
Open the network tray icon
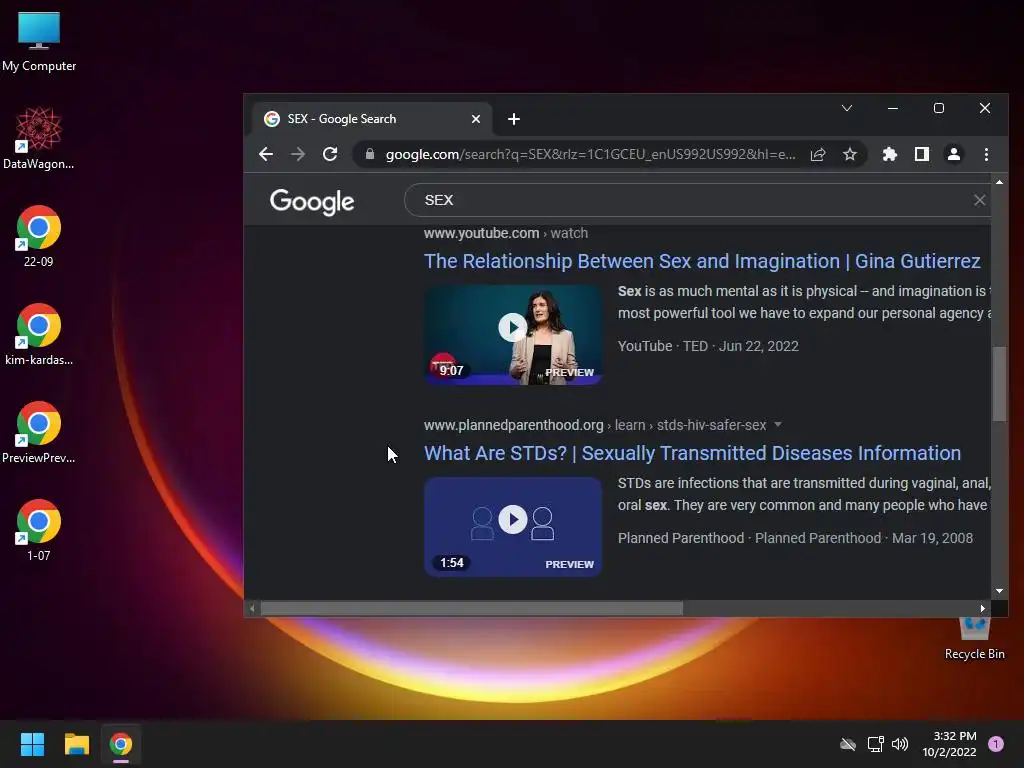875,744
